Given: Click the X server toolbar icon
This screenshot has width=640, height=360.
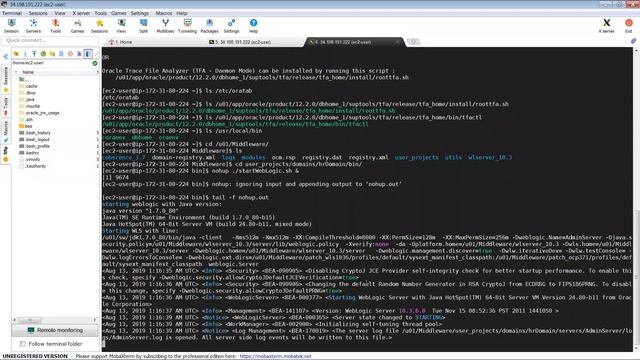Looking at the screenshot, I should coord(607,26).
